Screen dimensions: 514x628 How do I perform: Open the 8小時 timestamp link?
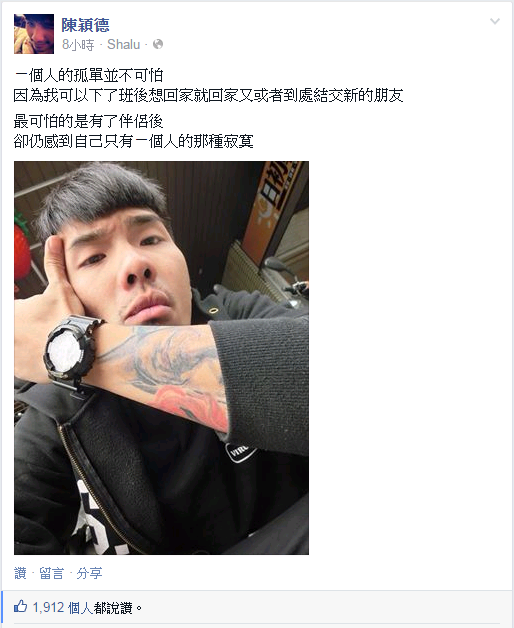coord(78,44)
